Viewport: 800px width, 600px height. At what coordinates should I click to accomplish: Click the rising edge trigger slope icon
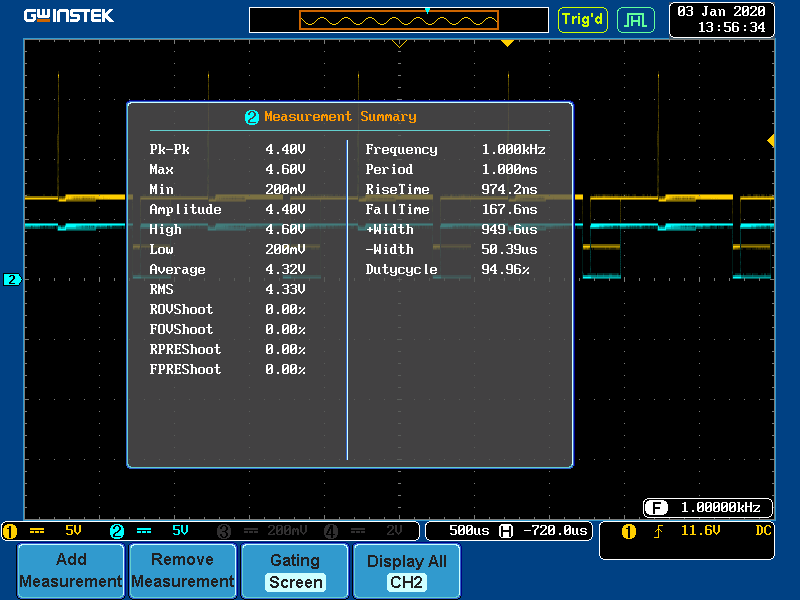pos(658,531)
